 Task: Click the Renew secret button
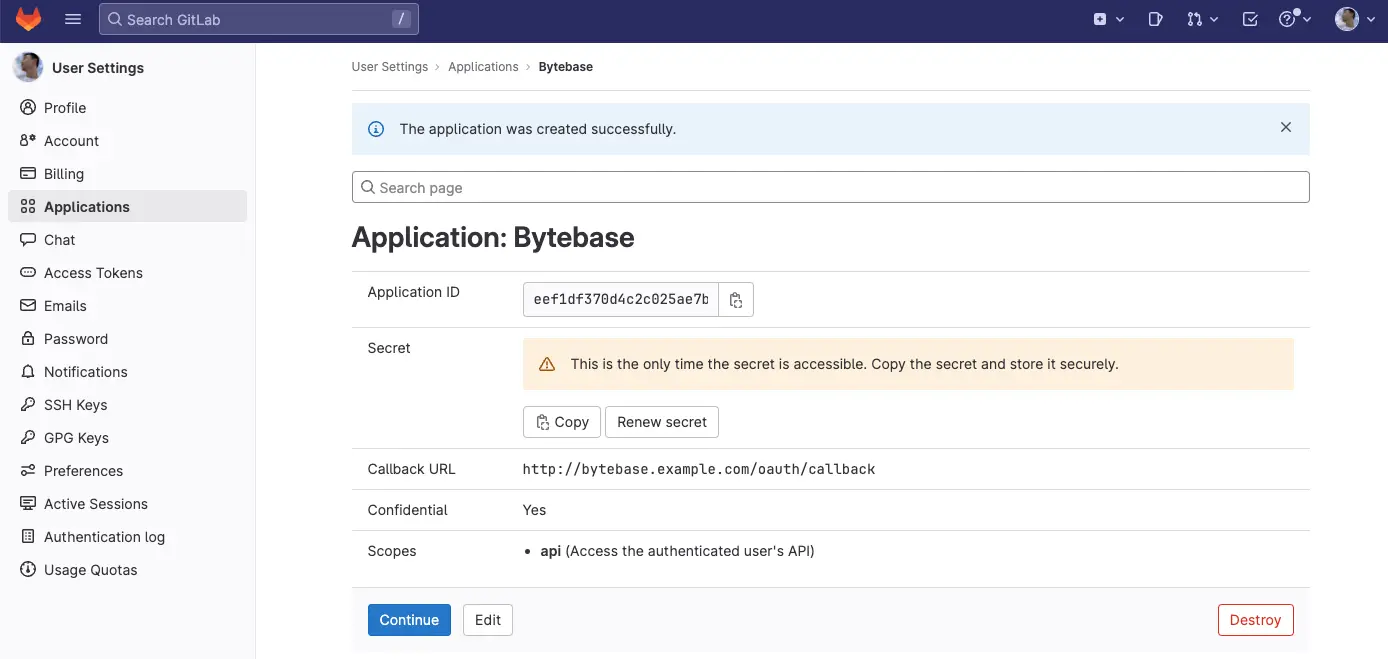coord(662,422)
